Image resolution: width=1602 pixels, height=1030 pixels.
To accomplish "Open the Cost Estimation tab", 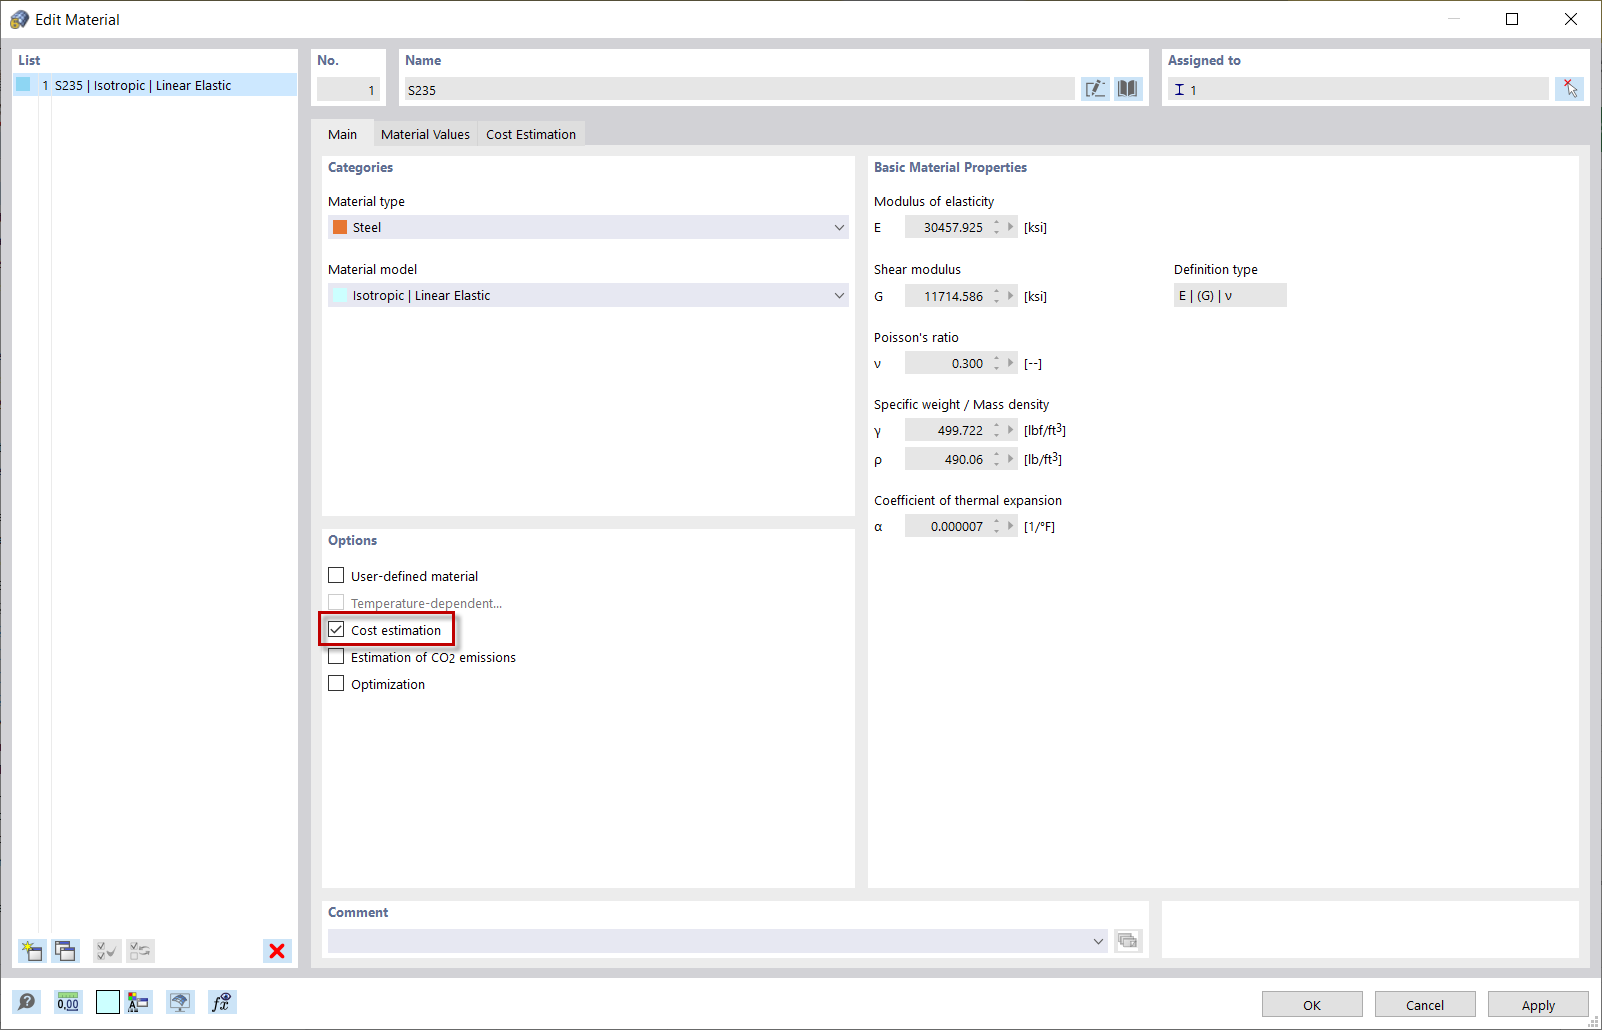I will pos(531,133).
